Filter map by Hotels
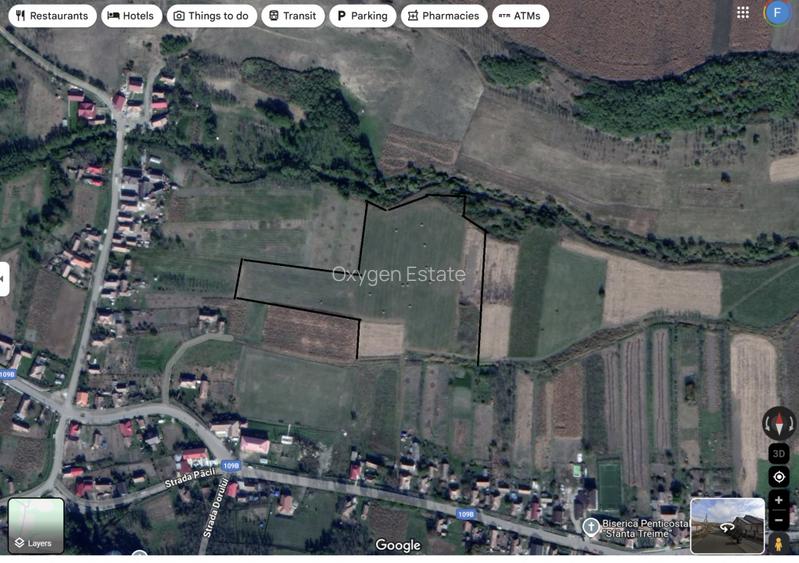Image resolution: width=799 pixels, height=563 pixels. point(131,16)
